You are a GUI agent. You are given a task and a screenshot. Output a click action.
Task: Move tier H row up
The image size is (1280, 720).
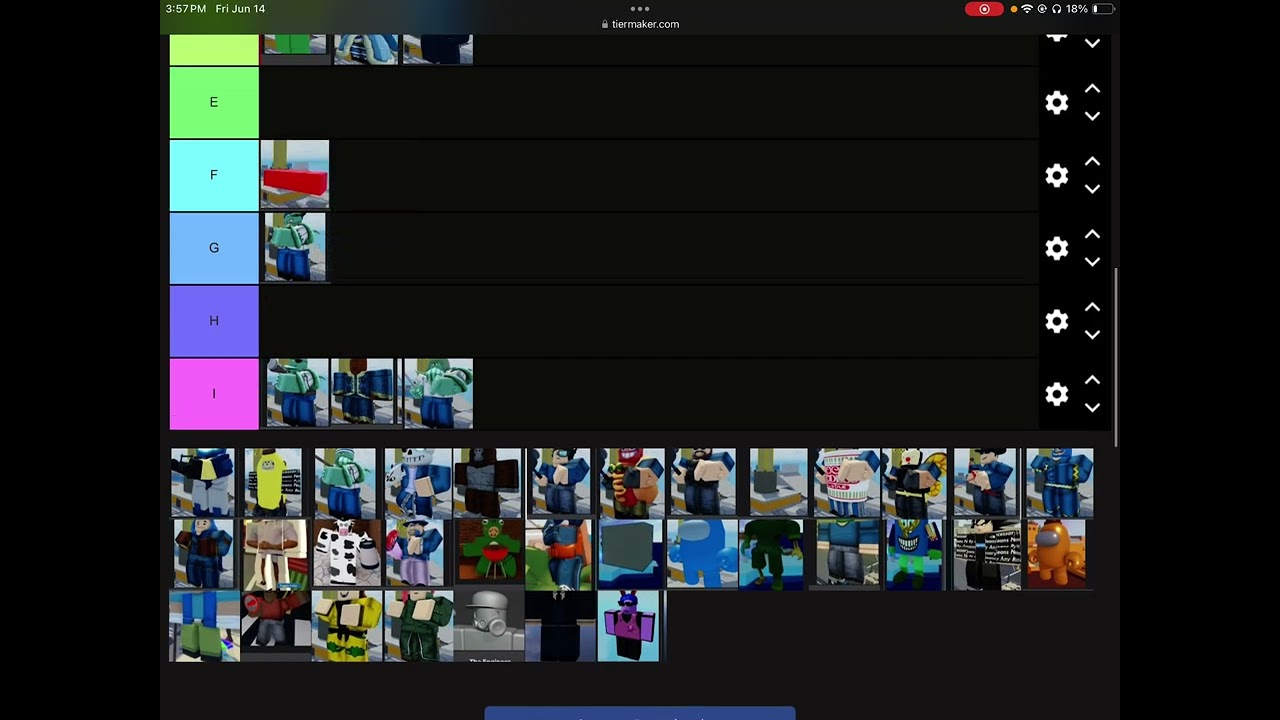(1092, 308)
